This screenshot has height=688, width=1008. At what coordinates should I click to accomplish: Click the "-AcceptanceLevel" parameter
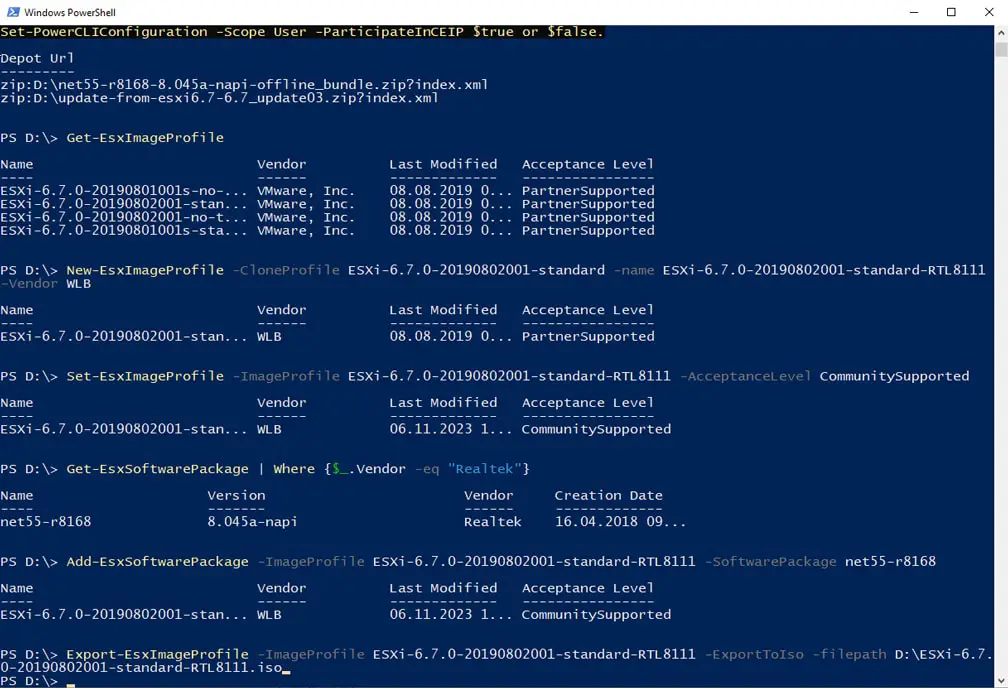(x=745, y=376)
